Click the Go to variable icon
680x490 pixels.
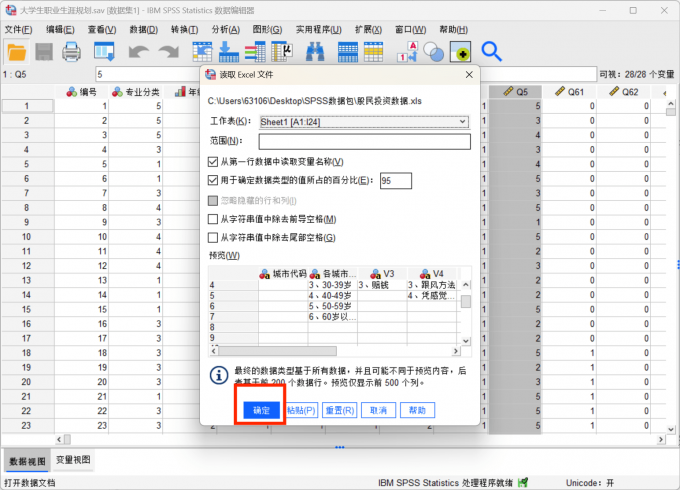(x=229, y=52)
